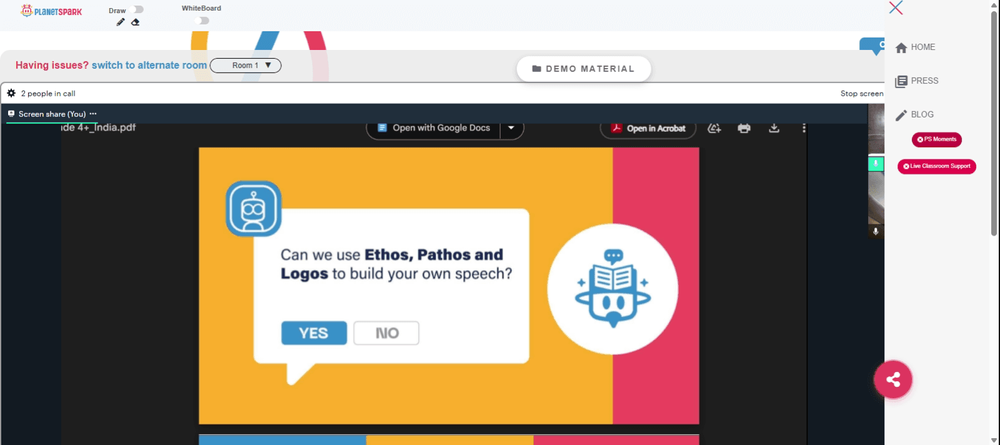
Task: Select the pencil draw tool
Action: tap(121, 22)
